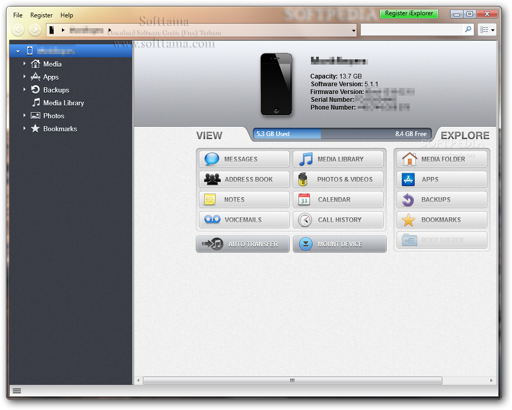Expand the Media tree node
This screenshot has height=410, width=512.
24,63
